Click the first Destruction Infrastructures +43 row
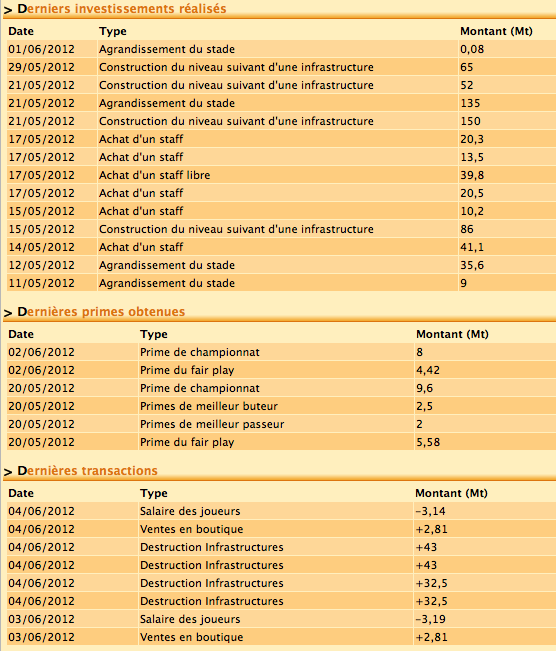 pos(281,547)
